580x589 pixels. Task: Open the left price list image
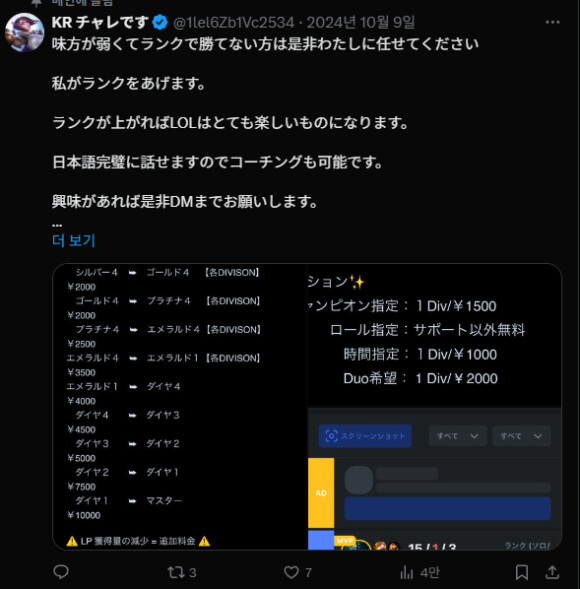(180, 407)
